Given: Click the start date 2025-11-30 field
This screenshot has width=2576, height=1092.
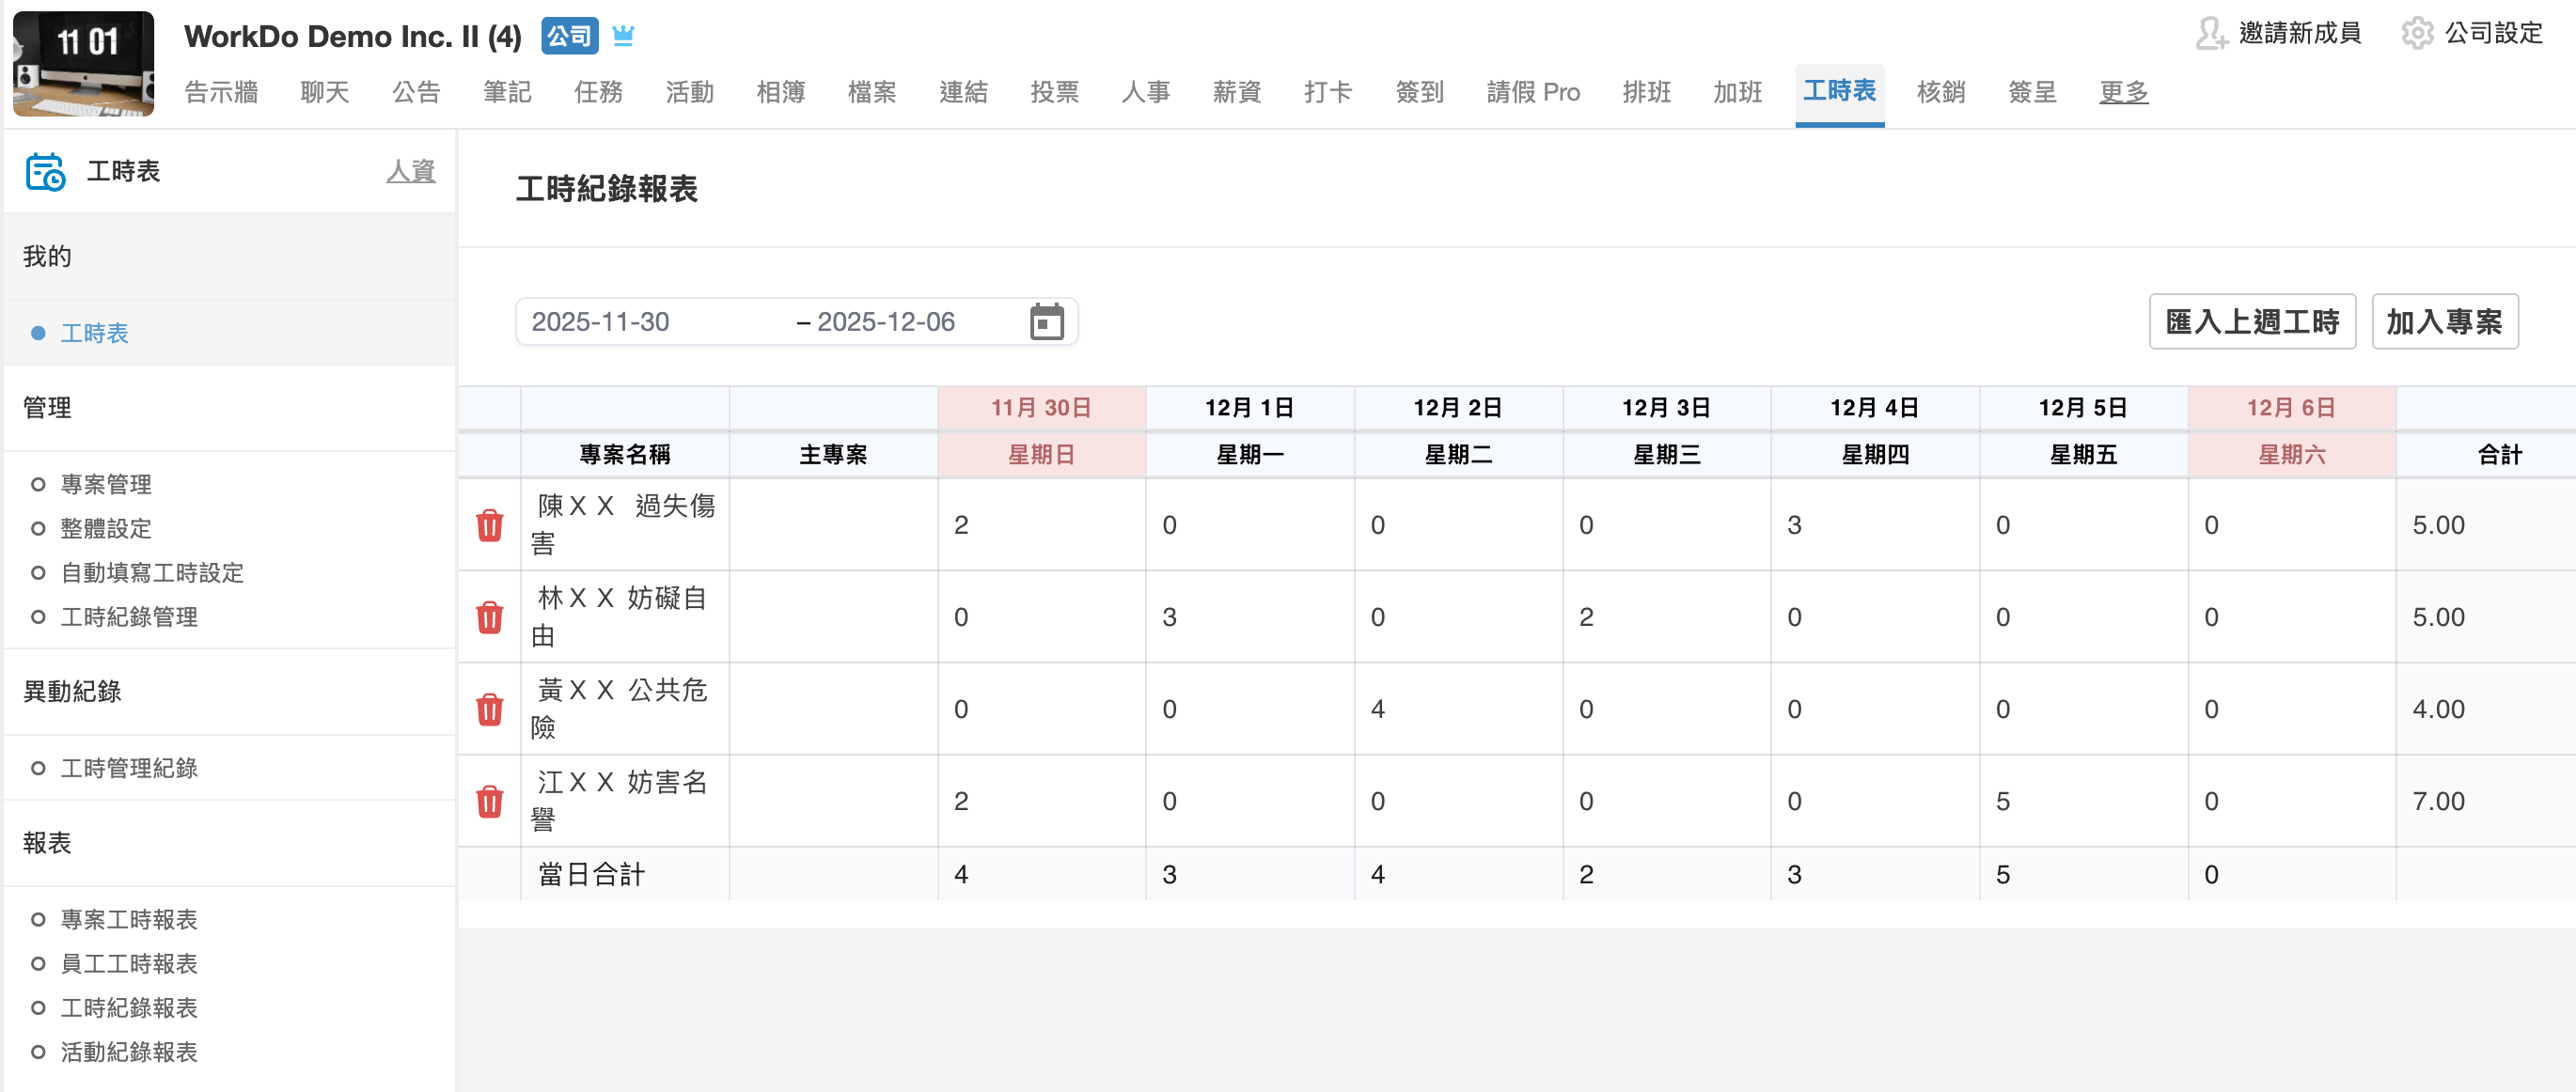Looking at the screenshot, I should coord(600,322).
